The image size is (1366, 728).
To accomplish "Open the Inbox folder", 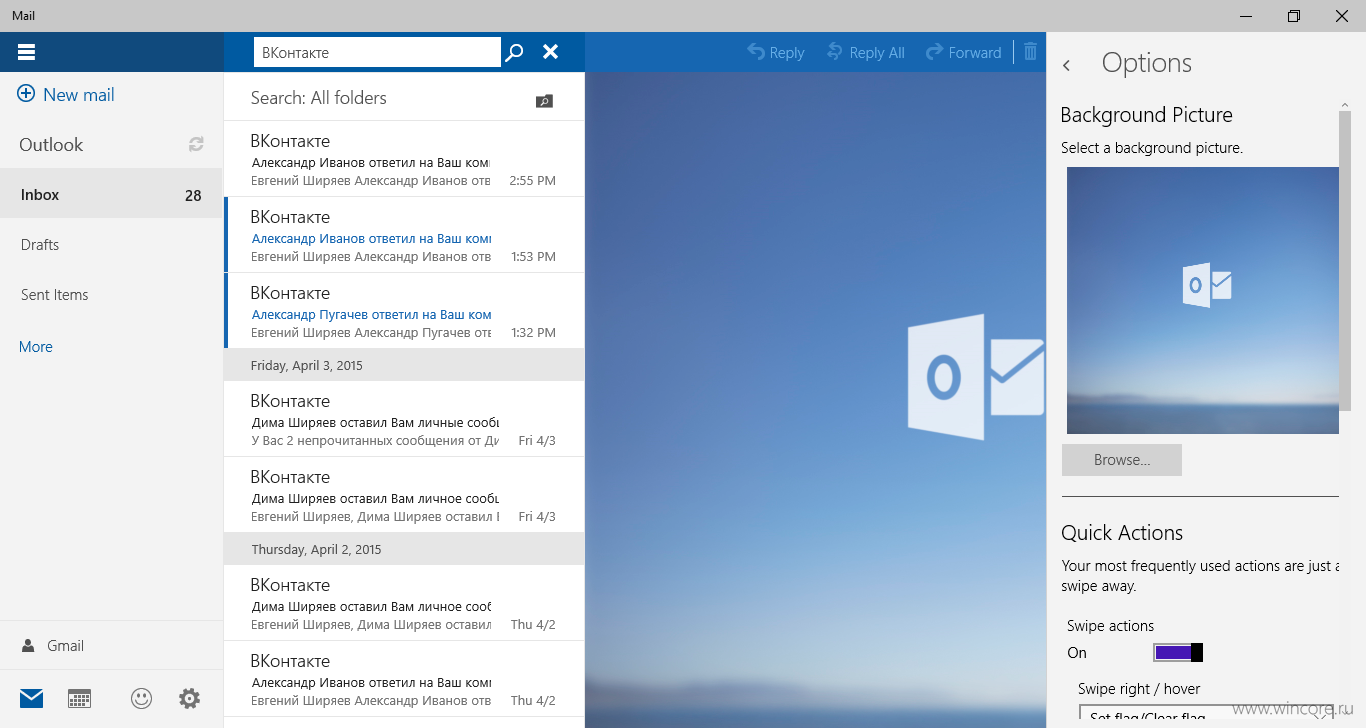I will [x=111, y=194].
